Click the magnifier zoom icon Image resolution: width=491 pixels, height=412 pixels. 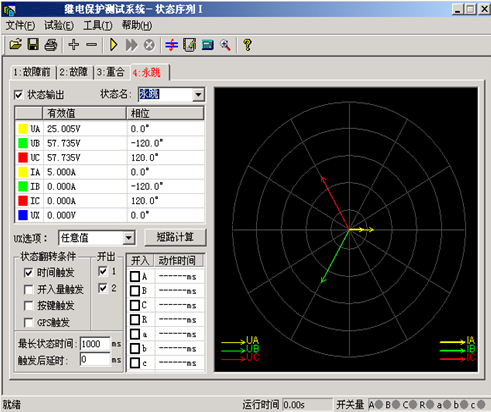(225, 45)
